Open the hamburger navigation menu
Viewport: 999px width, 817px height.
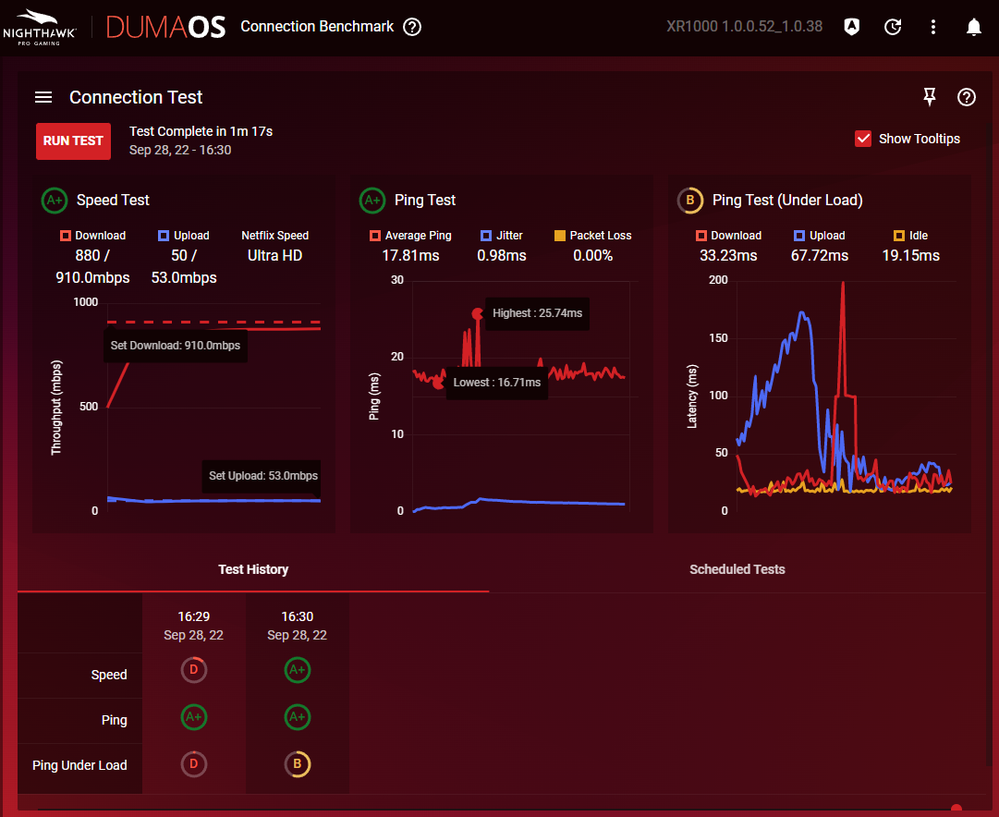coord(43,97)
